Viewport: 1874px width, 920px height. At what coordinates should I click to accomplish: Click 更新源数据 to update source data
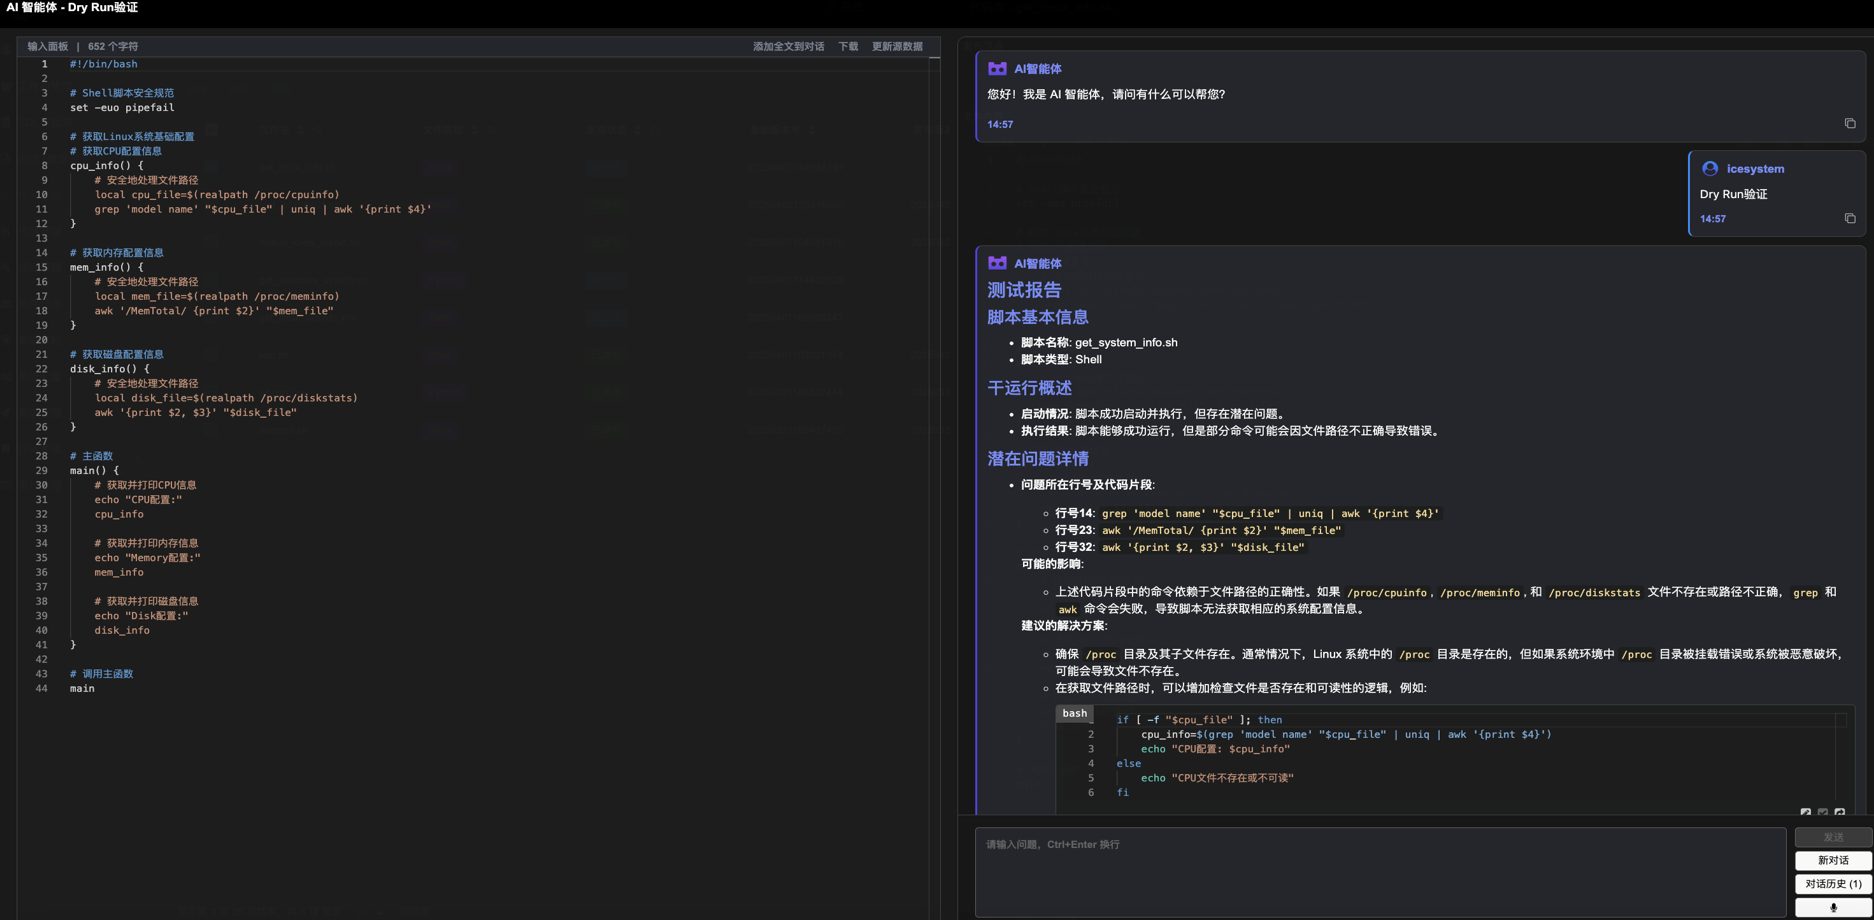[897, 46]
